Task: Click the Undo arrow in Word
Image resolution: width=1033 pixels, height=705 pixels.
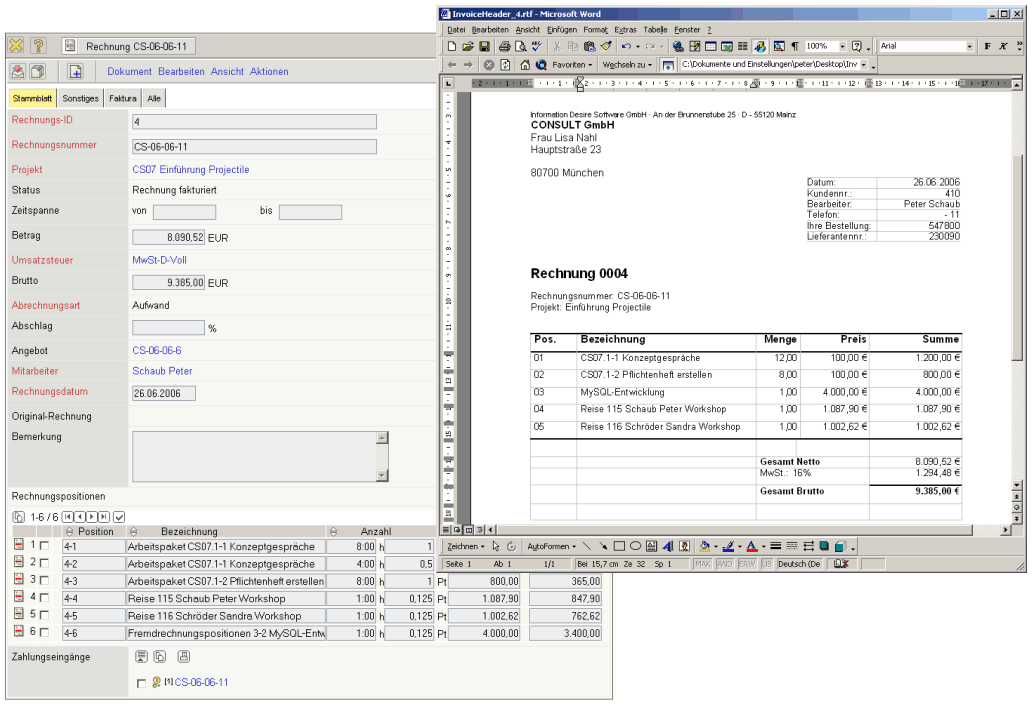Action: pyautogui.click(x=625, y=46)
